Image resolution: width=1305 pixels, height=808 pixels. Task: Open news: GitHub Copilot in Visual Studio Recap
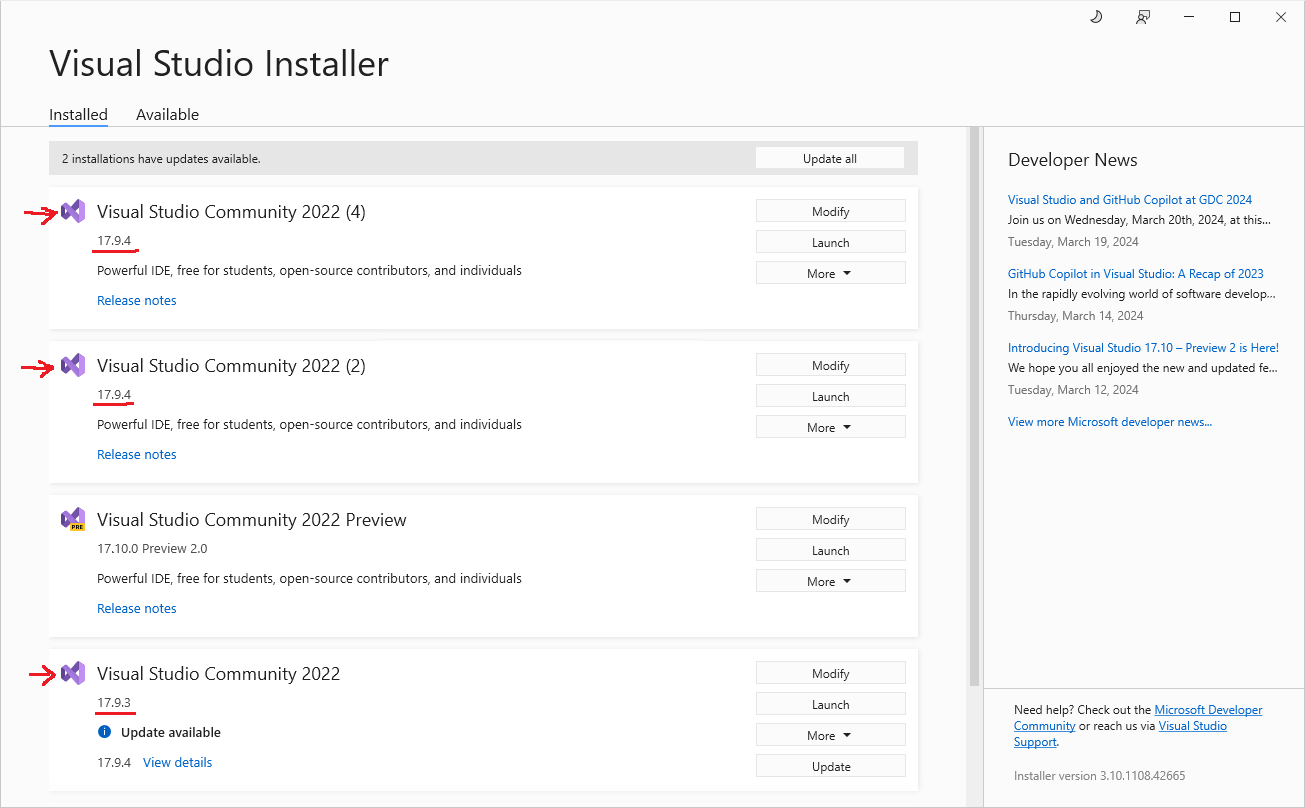1136,273
